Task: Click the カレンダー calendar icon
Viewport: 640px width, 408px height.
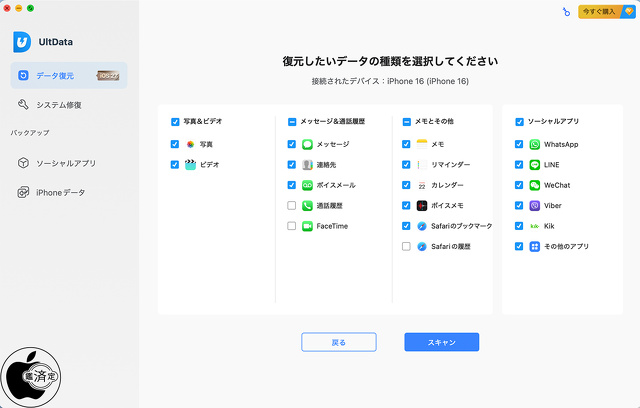Action: point(422,185)
